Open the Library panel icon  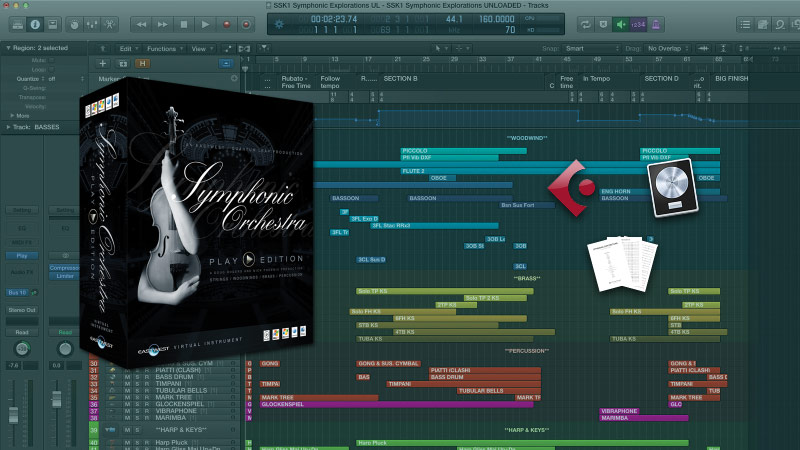point(18,24)
